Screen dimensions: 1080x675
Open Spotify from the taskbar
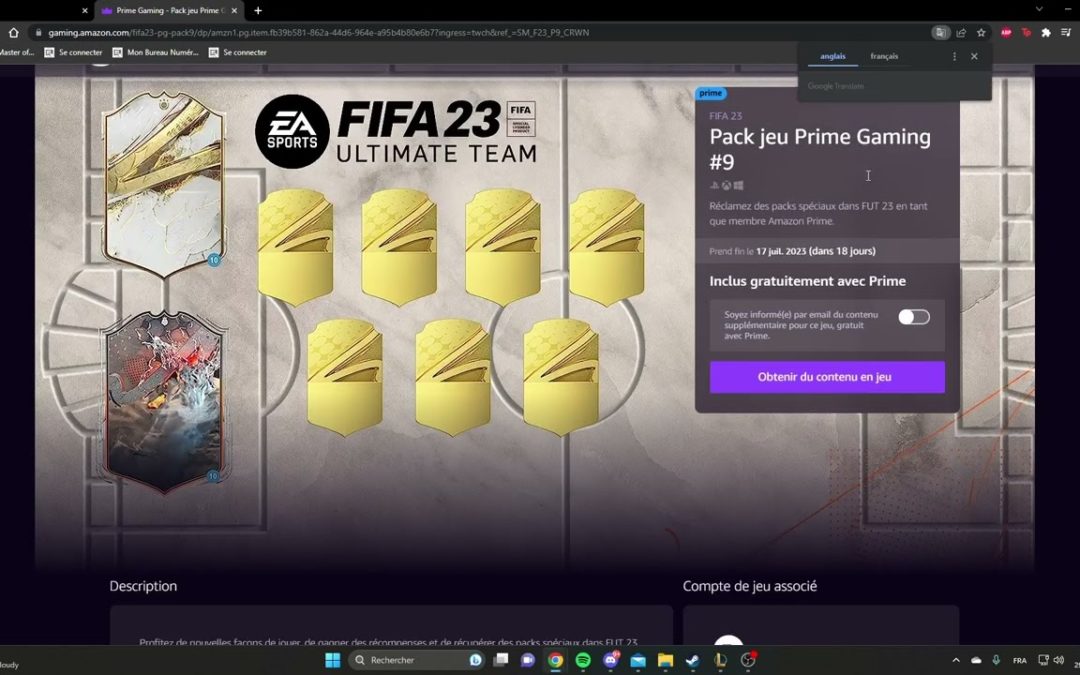click(x=583, y=660)
